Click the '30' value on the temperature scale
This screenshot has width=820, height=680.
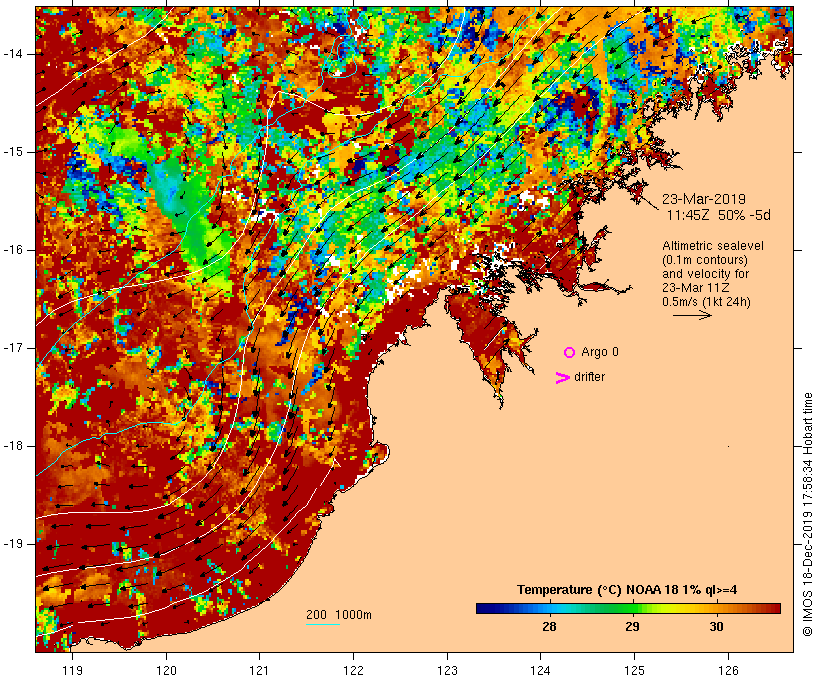pyautogui.click(x=716, y=627)
